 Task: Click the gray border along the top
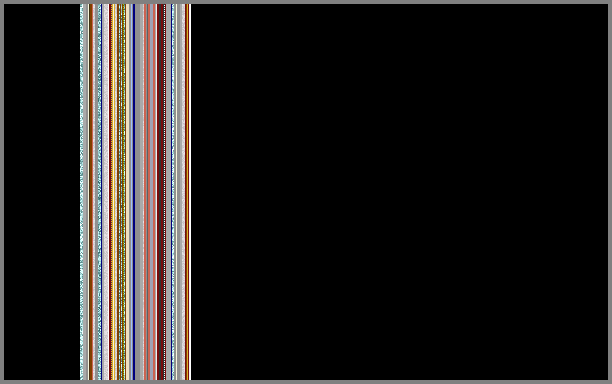(306, 2)
